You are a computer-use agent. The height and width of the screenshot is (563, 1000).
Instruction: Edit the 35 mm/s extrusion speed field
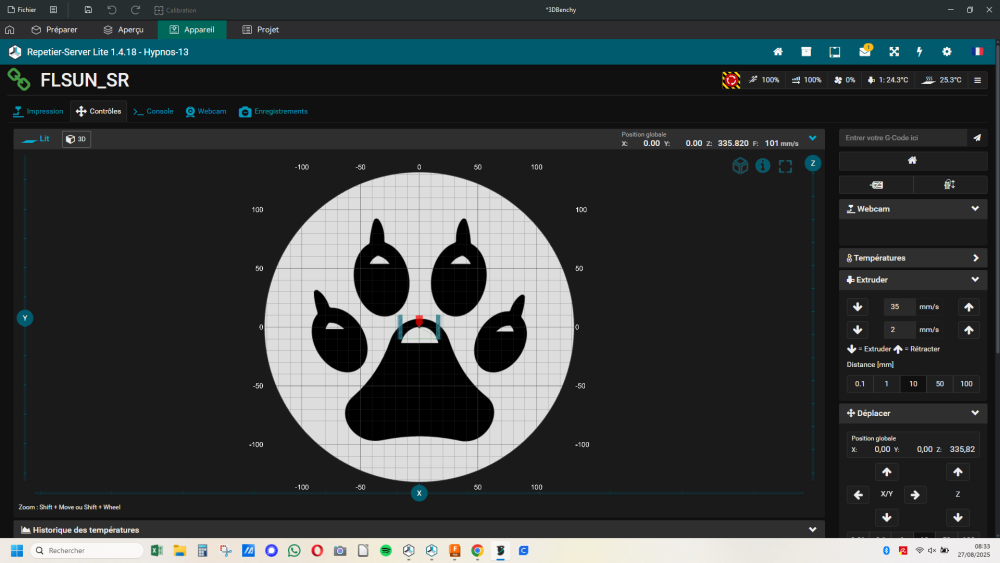pyautogui.click(x=899, y=307)
